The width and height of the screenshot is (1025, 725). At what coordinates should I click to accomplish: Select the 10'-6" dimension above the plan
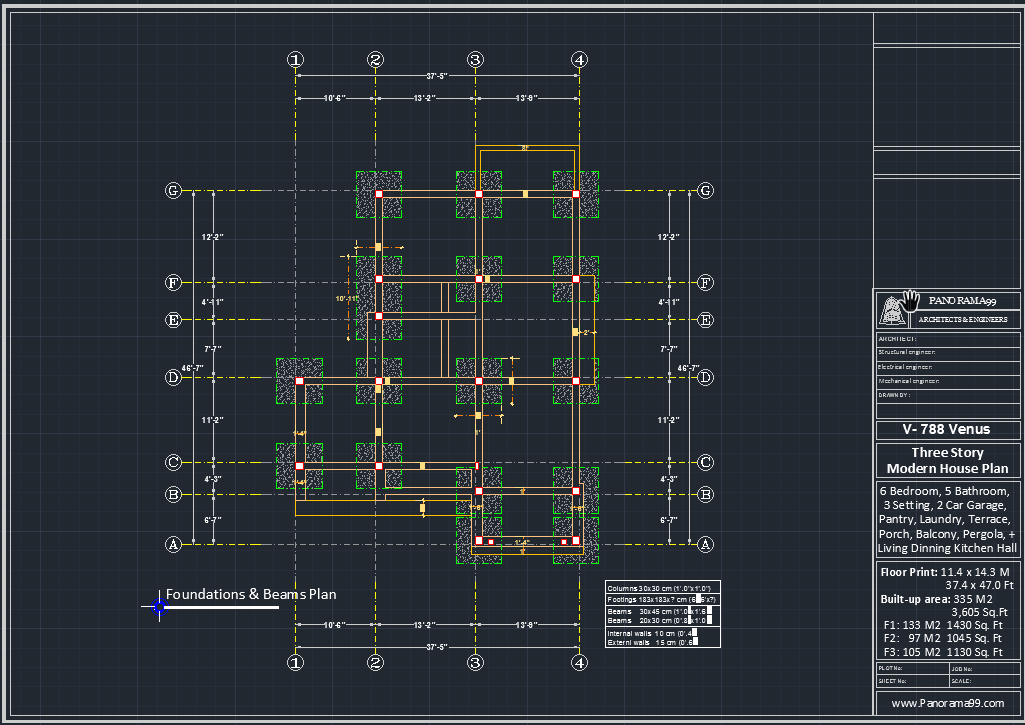[335, 98]
